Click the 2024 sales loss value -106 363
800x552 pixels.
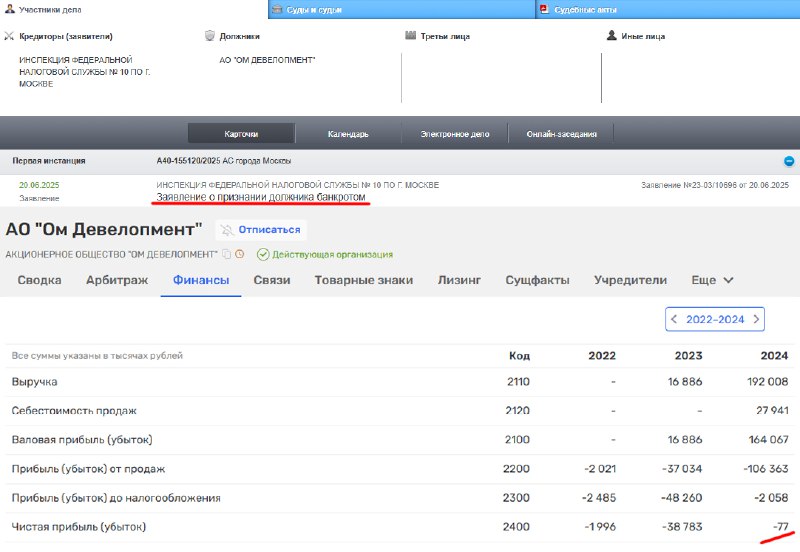coord(766,469)
